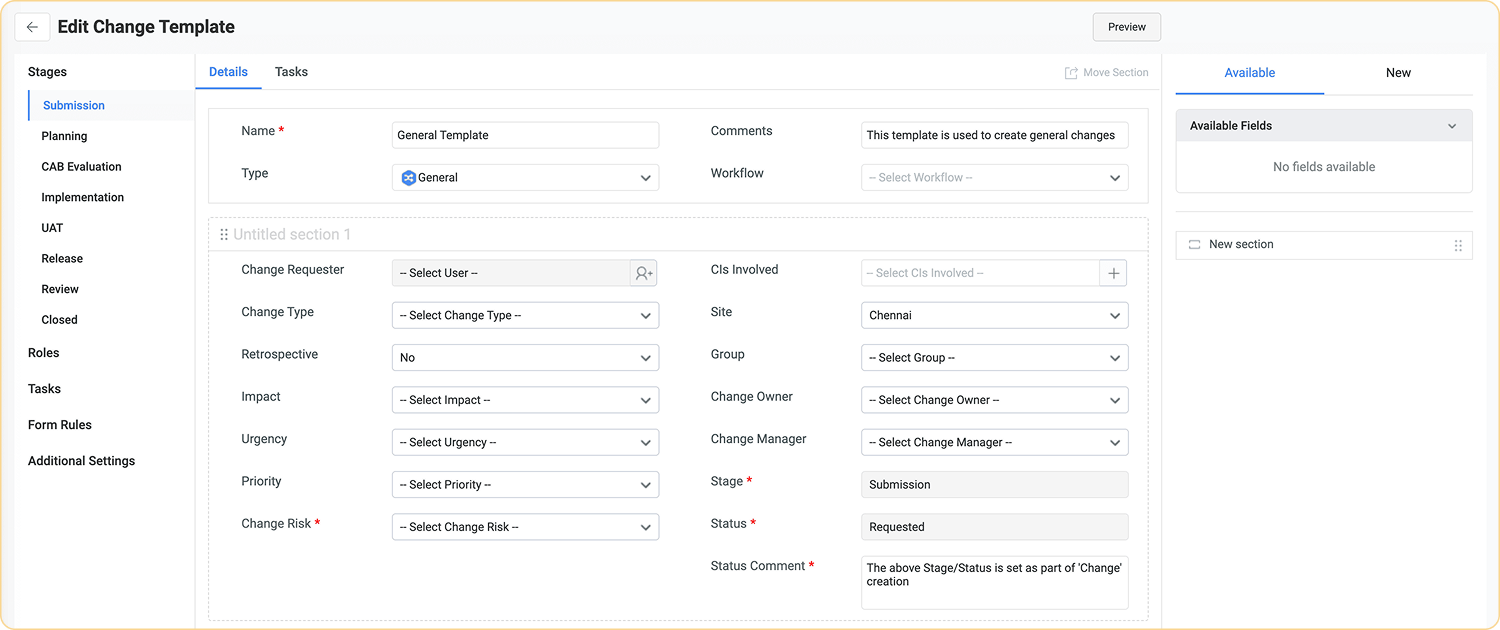Select the Planning stage in the sidebar
This screenshot has height=630, width=1500.
tap(64, 135)
